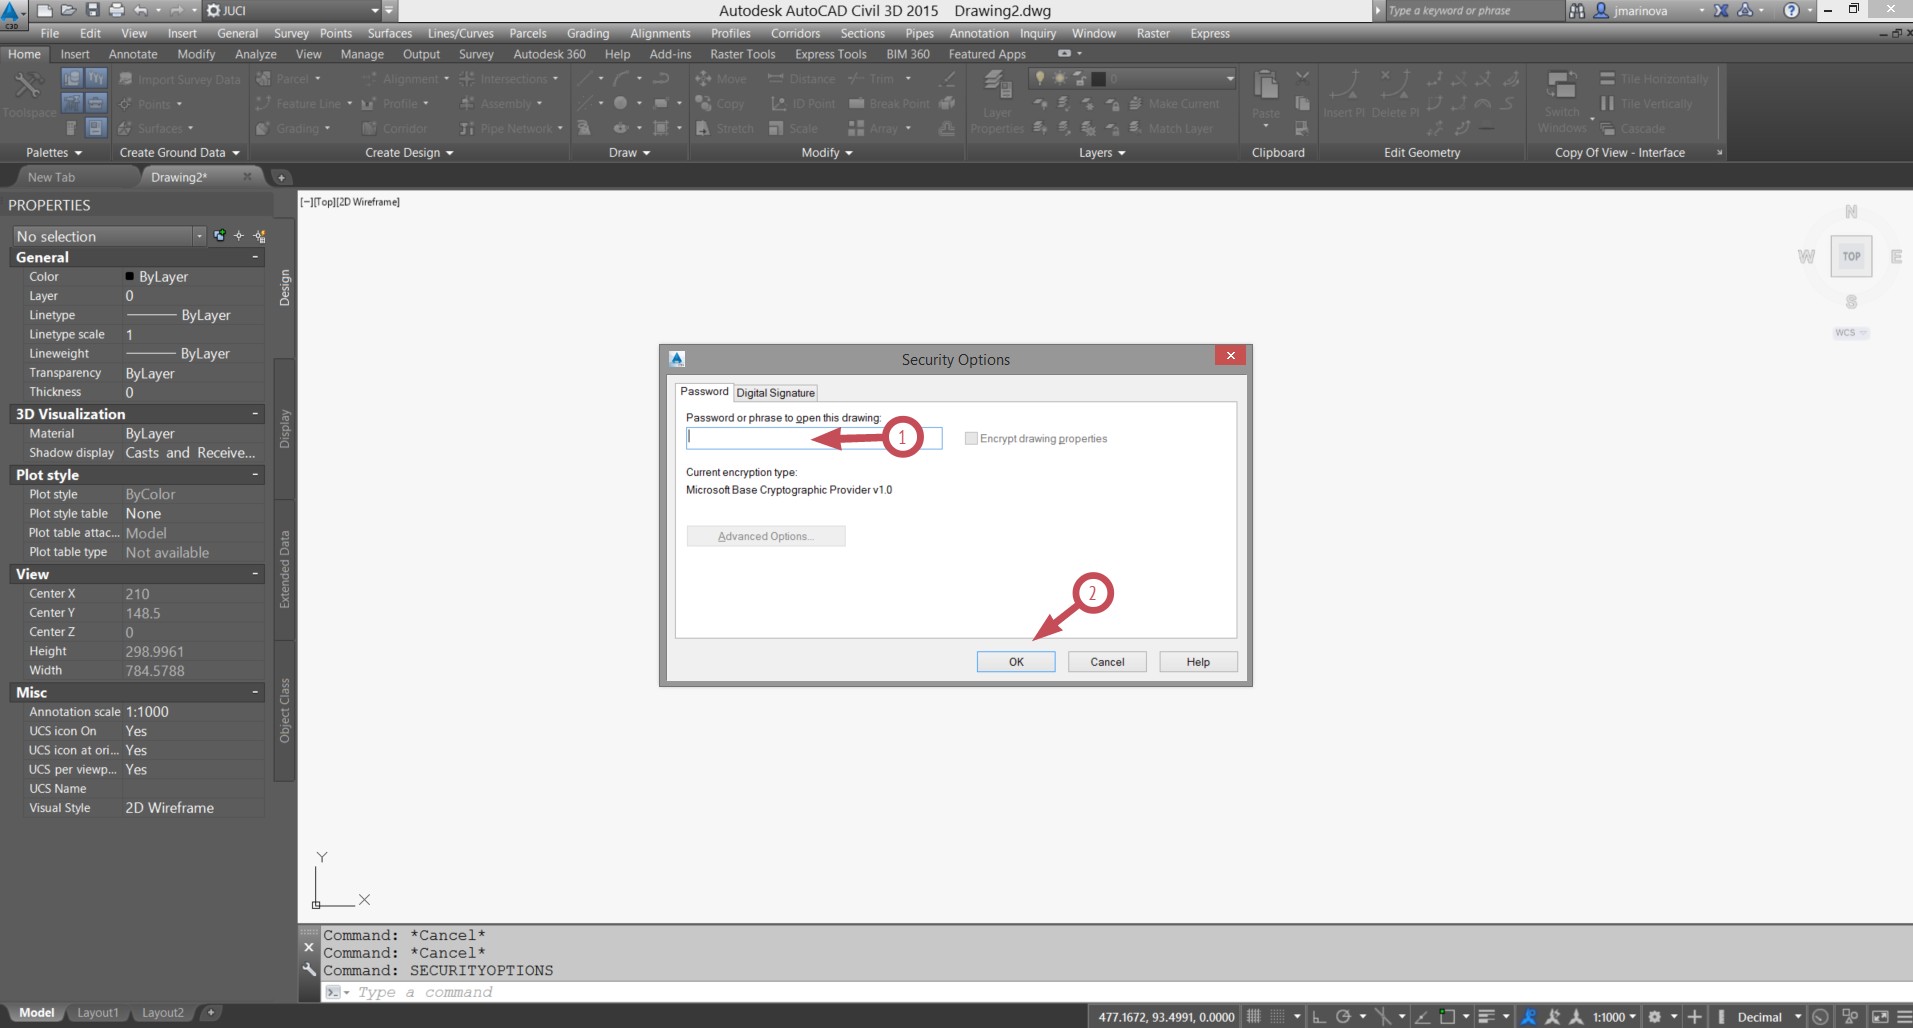
Task: Click the black layer color swatch in the Layers panel
Action: click(x=1098, y=78)
